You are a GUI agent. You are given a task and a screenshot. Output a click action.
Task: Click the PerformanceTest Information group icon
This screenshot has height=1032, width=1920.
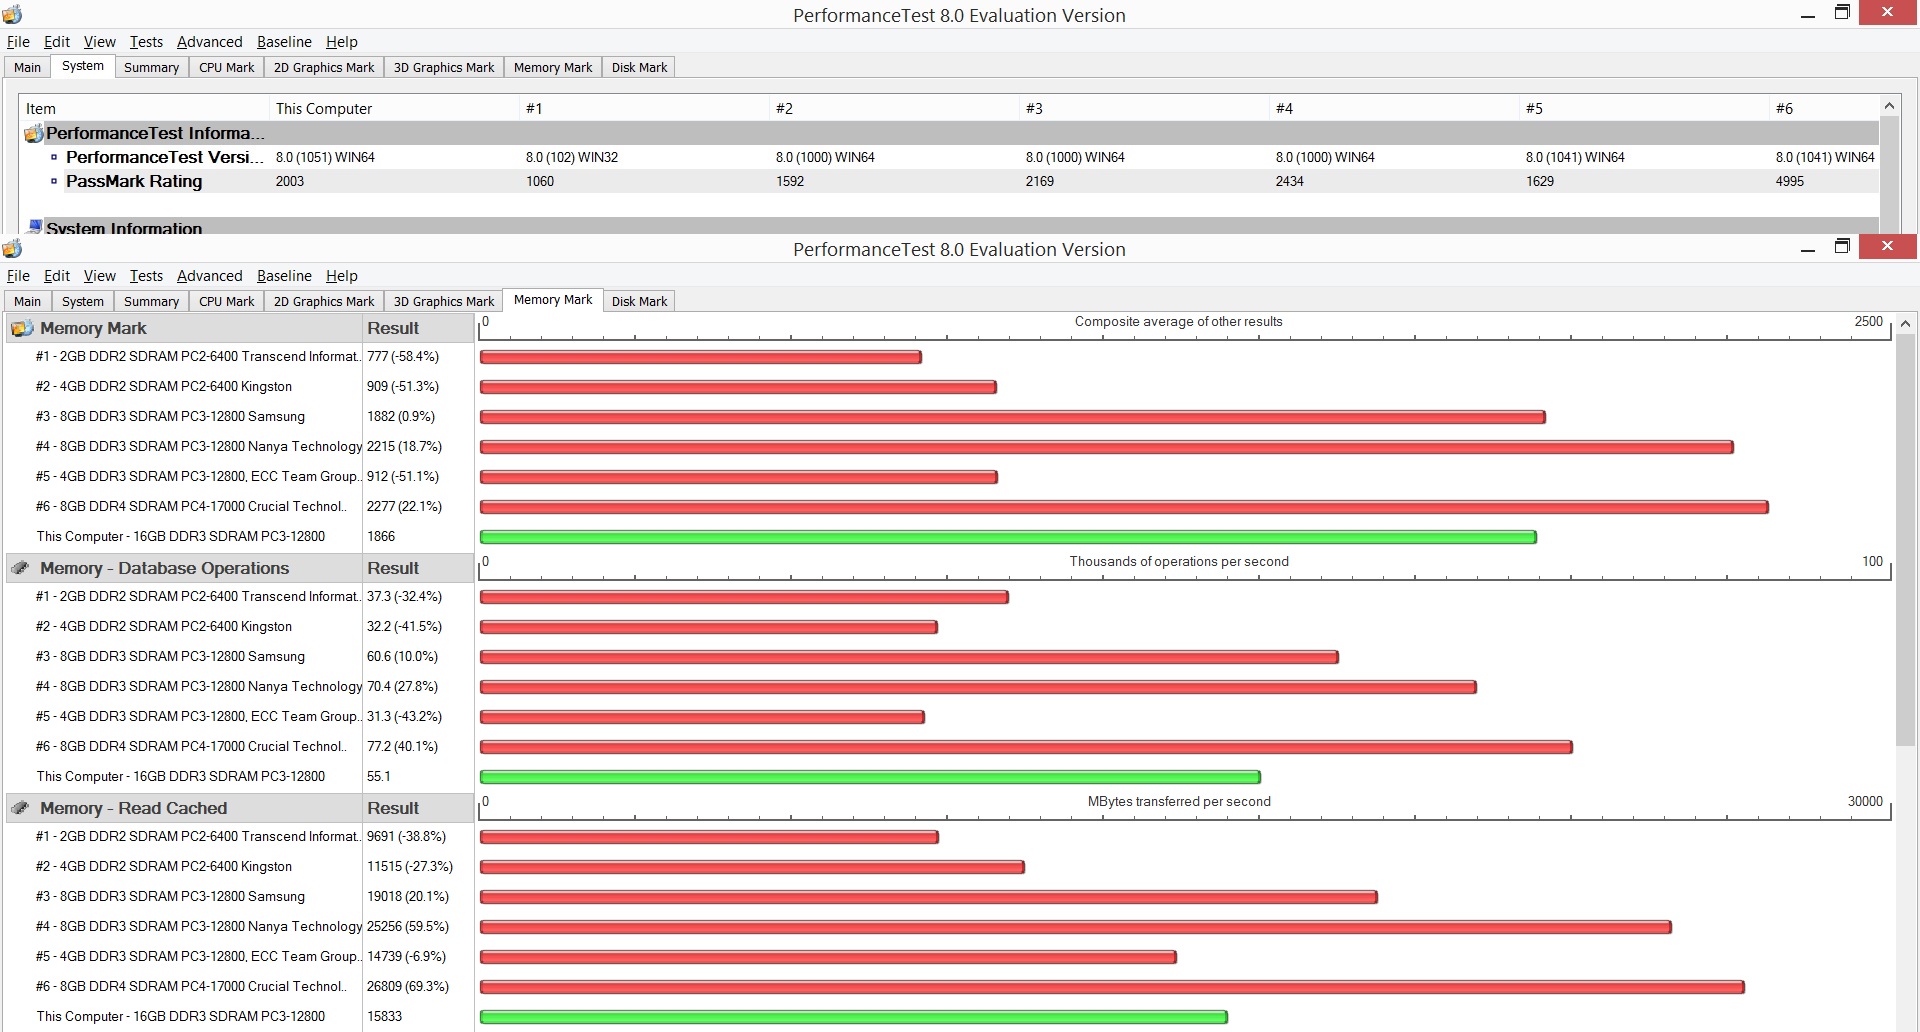33,133
